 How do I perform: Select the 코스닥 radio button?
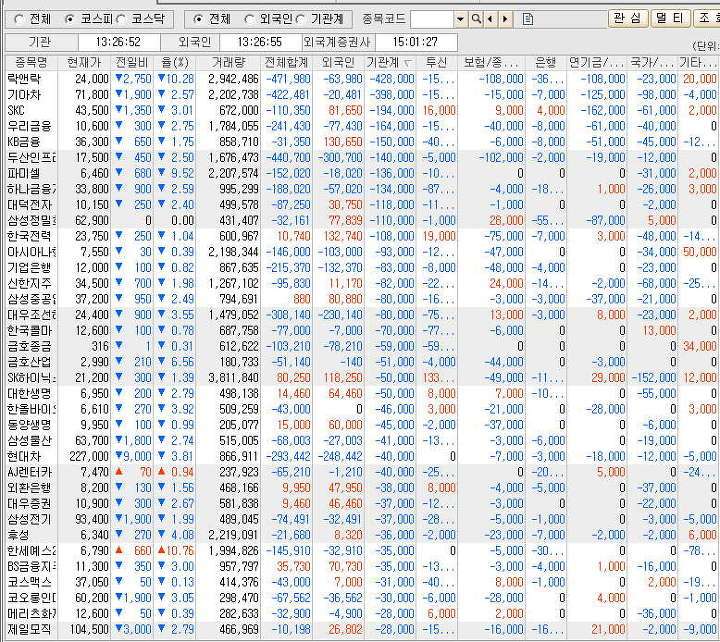tap(121, 19)
